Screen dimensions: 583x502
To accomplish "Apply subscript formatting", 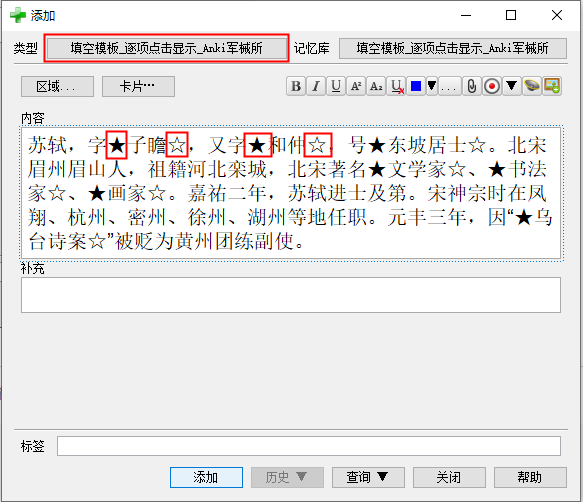I will [376, 86].
